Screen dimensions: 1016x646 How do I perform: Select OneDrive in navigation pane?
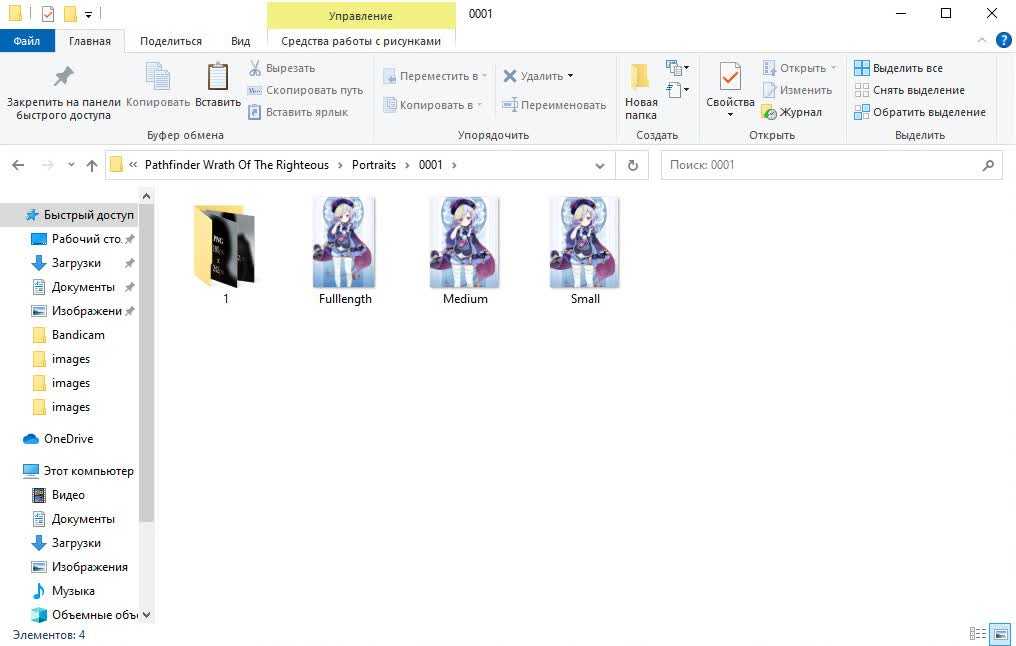[68, 439]
